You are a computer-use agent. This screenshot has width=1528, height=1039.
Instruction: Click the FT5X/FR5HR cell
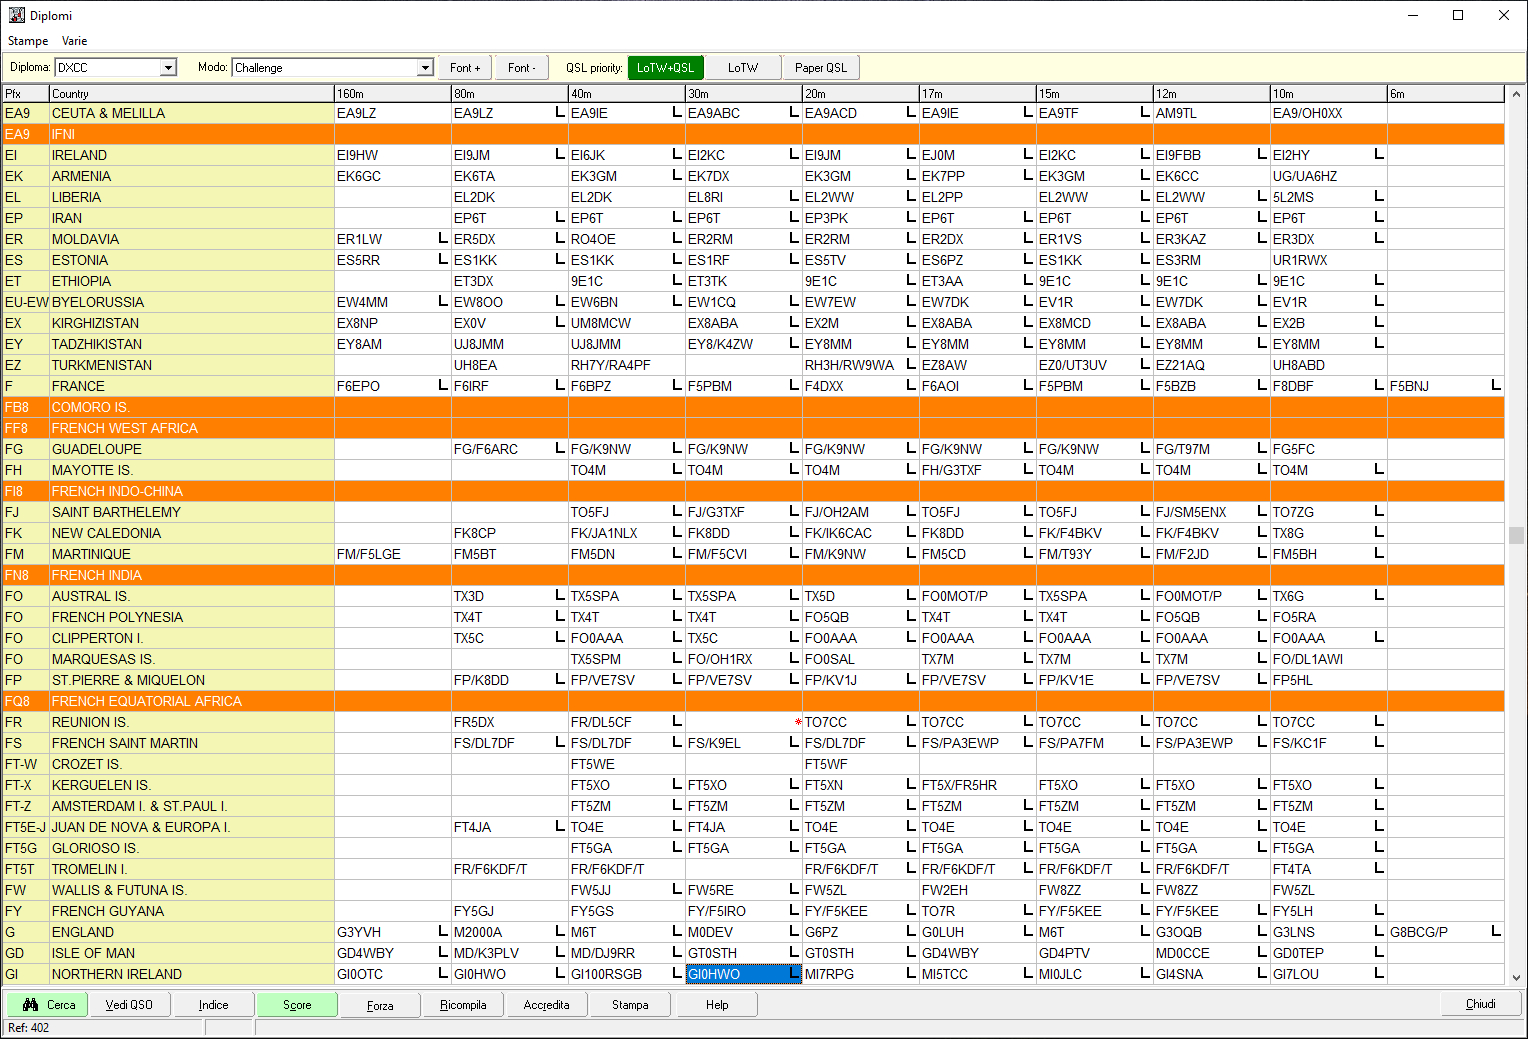(977, 785)
